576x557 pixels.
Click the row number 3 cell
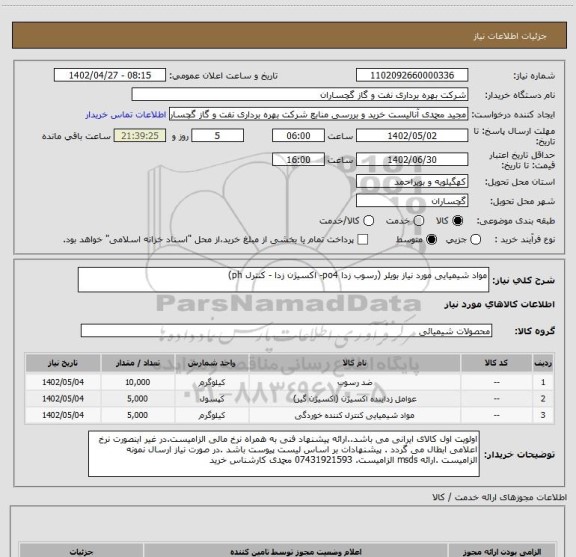[x=543, y=415]
